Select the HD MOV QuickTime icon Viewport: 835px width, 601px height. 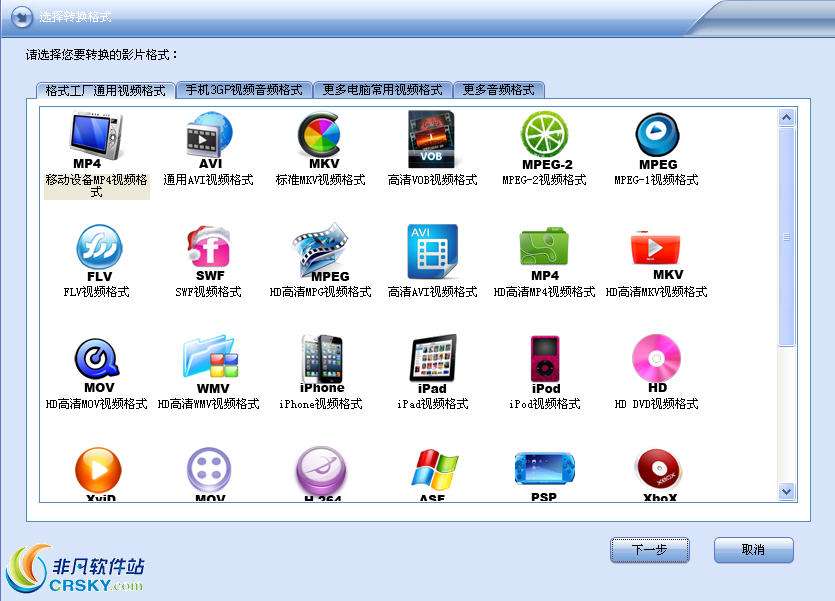point(97,366)
